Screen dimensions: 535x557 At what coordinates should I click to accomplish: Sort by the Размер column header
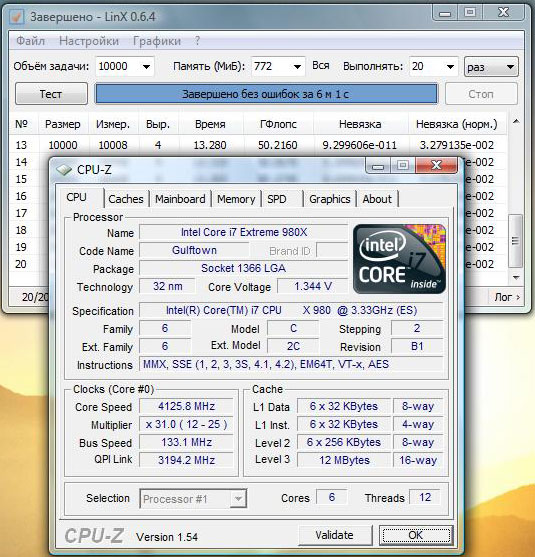[x=63, y=124]
